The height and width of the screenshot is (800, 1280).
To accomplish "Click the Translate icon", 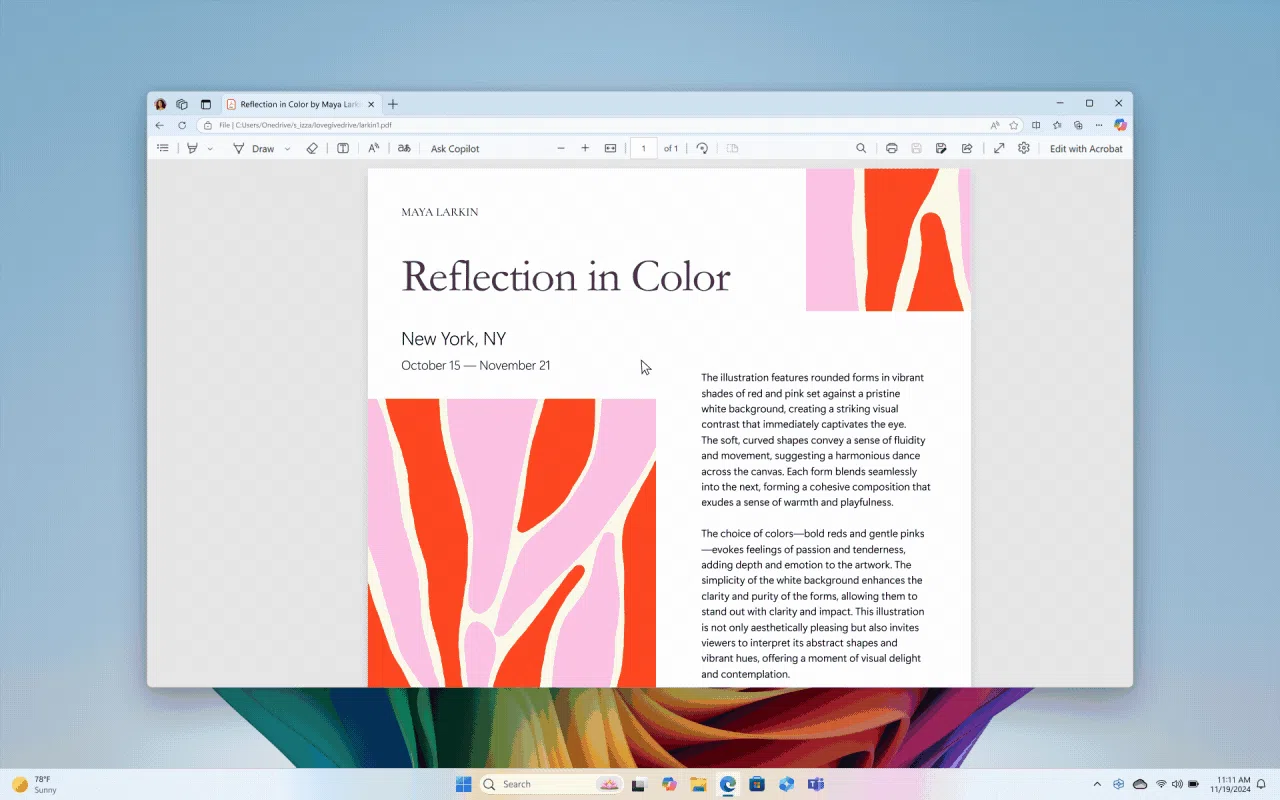I will point(404,148).
